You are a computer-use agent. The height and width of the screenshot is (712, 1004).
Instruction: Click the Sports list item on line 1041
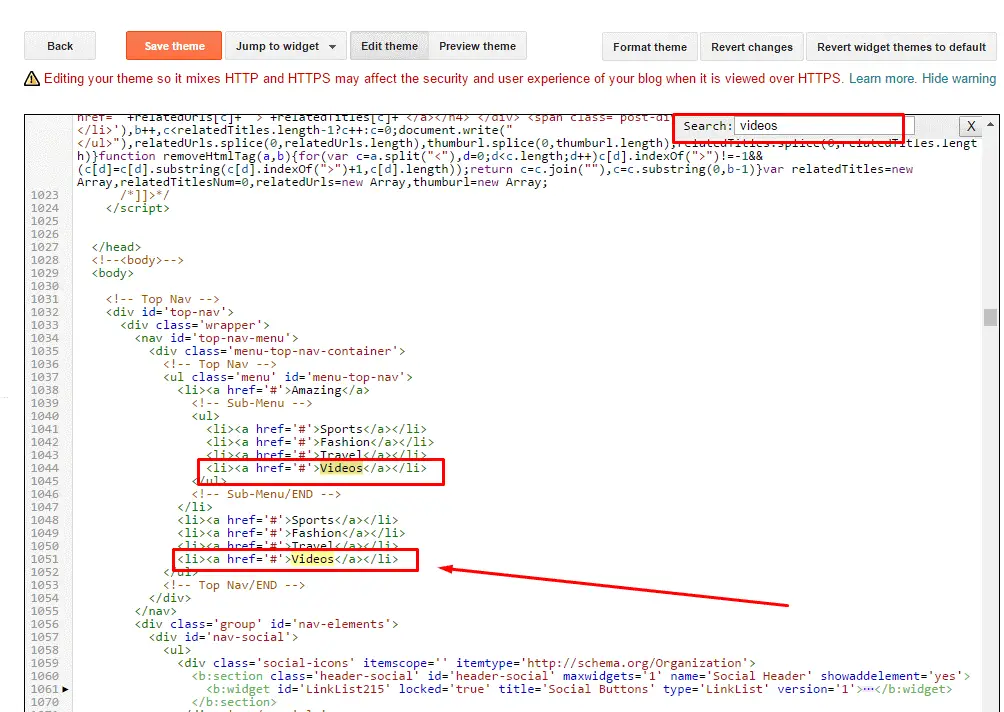point(316,429)
